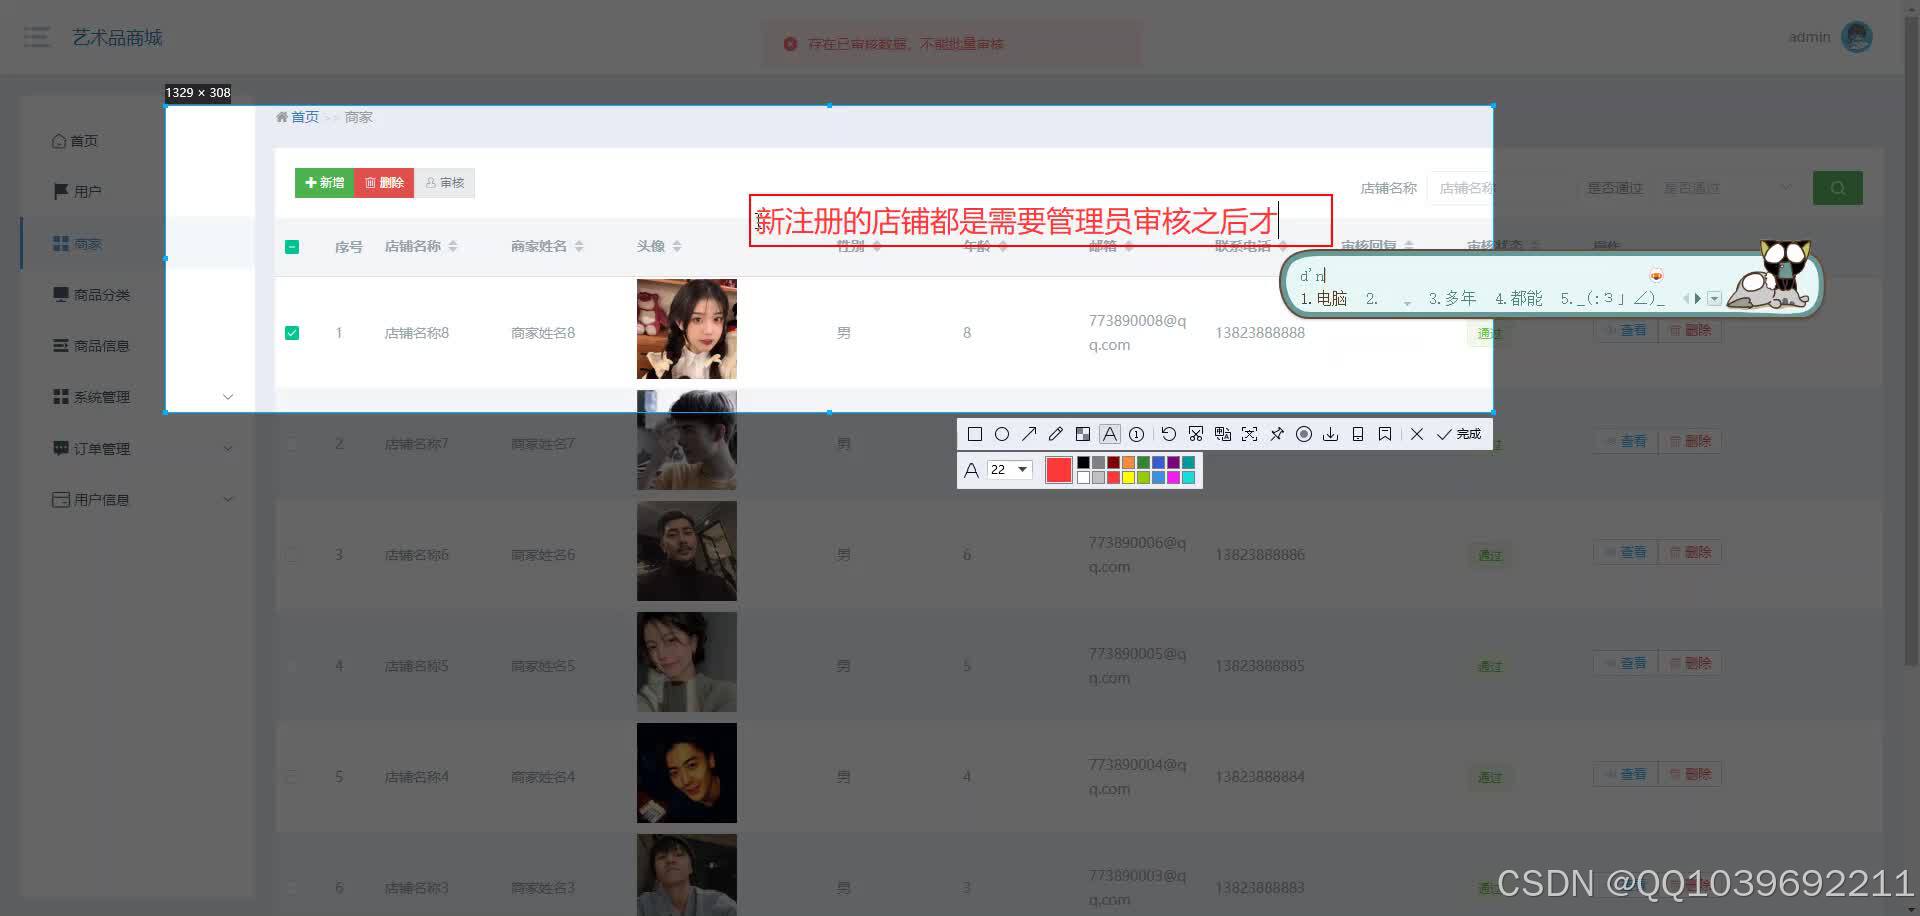Select the numbered step marker tool
Viewport: 1920px width, 916px height.
click(x=1137, y=434)
